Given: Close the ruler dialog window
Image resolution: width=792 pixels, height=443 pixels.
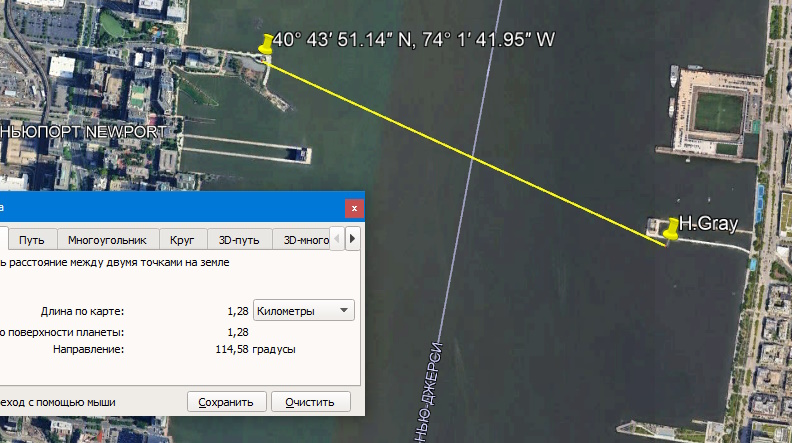Looking at the screenshot, I should (x=355, y=208).
